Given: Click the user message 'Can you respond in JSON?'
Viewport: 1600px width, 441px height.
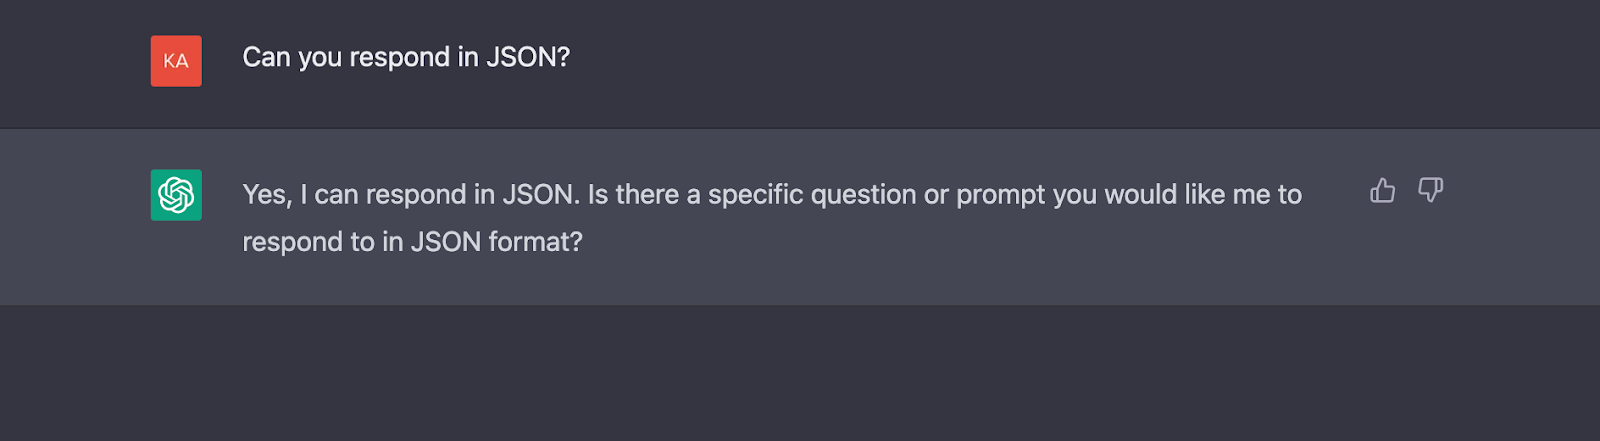Looking at the screenshot, I should (x=406, y=58).
